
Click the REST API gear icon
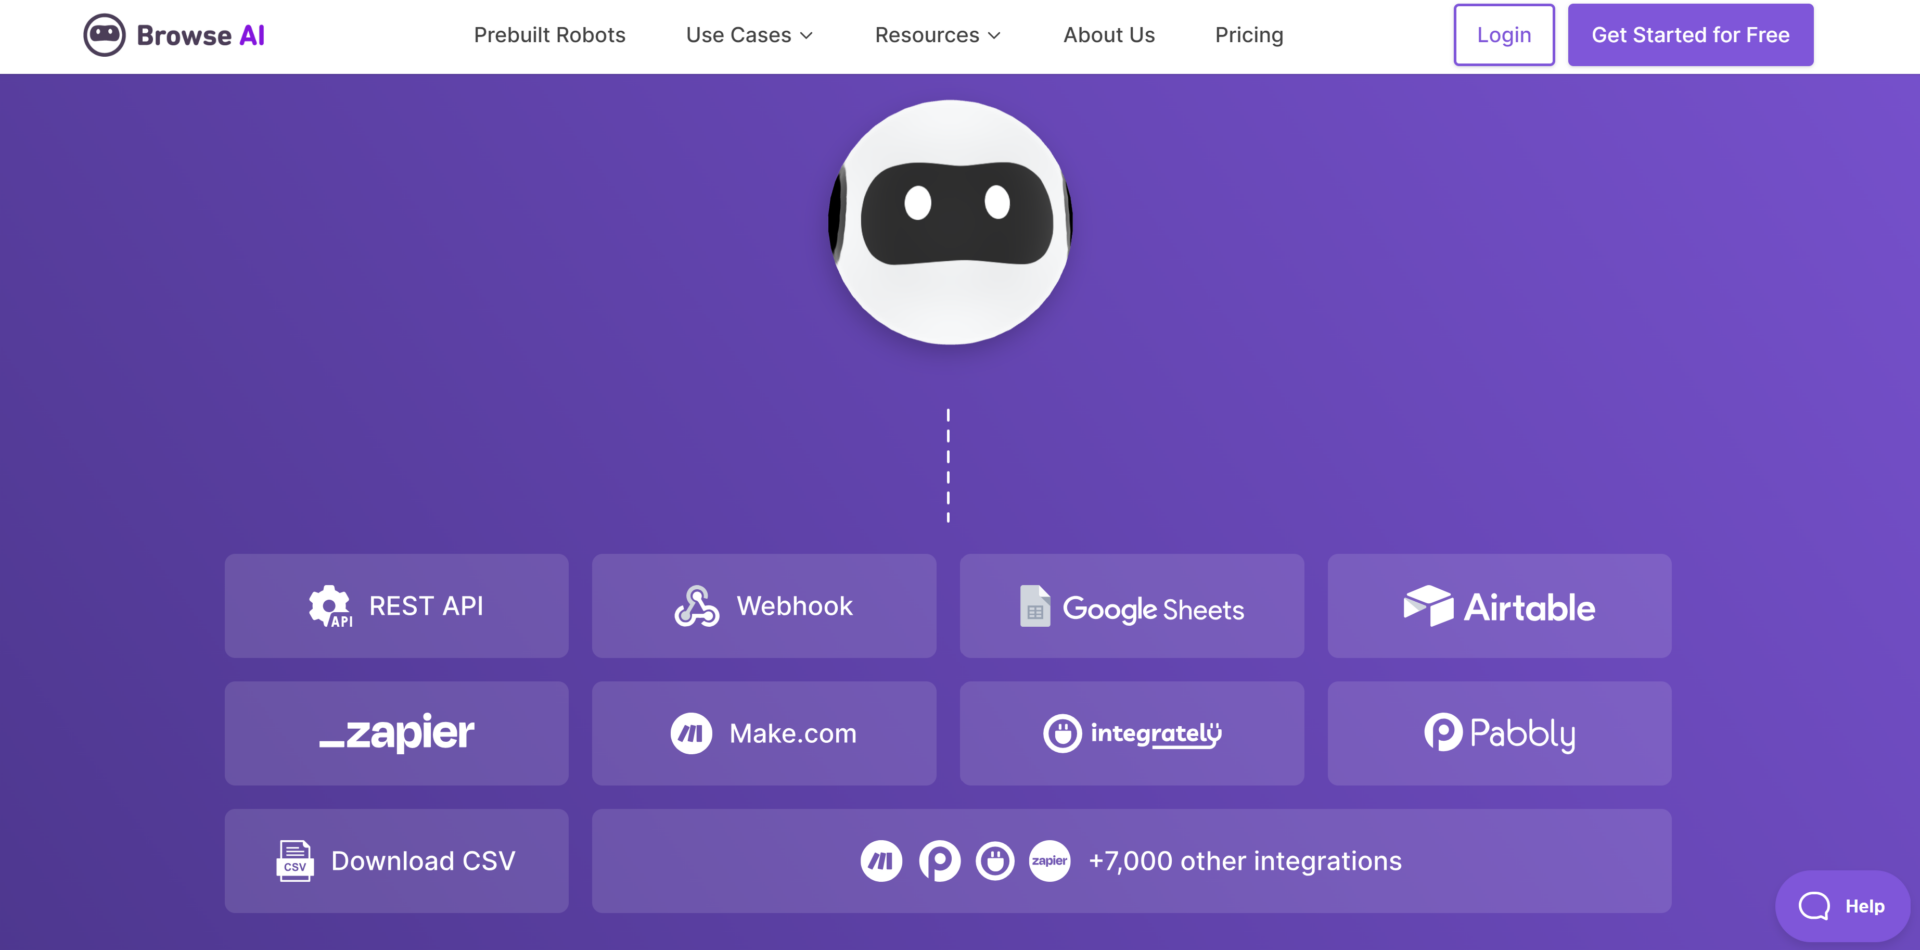(x=330, y=606)
